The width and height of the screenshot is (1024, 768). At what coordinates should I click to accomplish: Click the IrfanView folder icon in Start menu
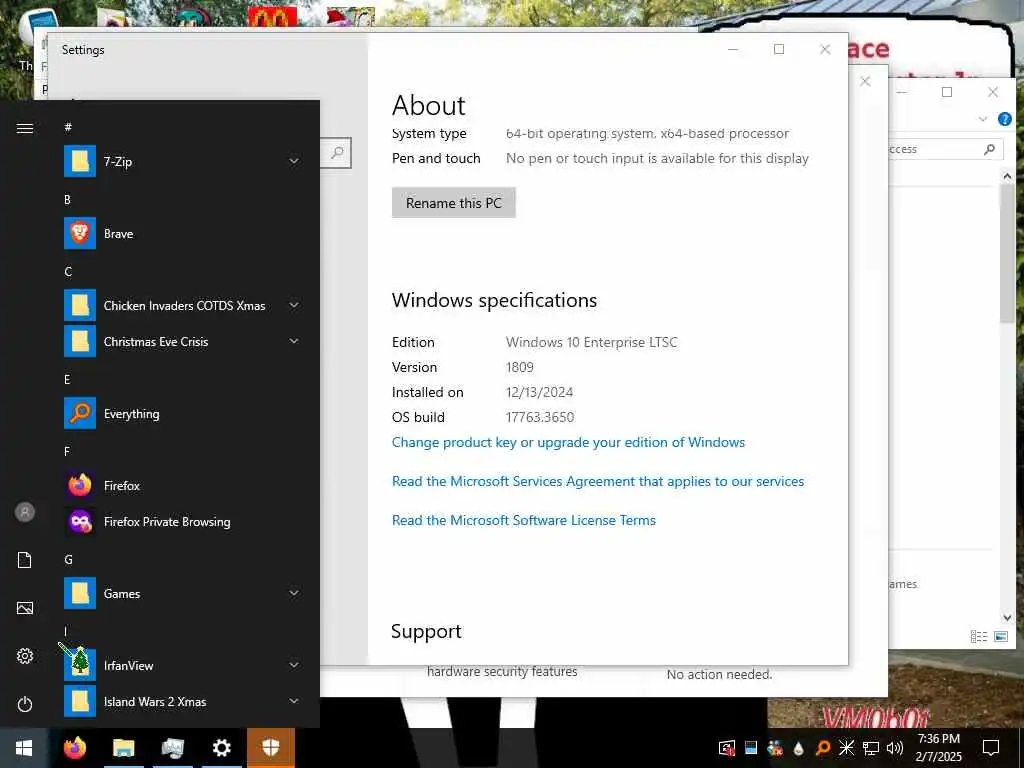pos(80,665)
